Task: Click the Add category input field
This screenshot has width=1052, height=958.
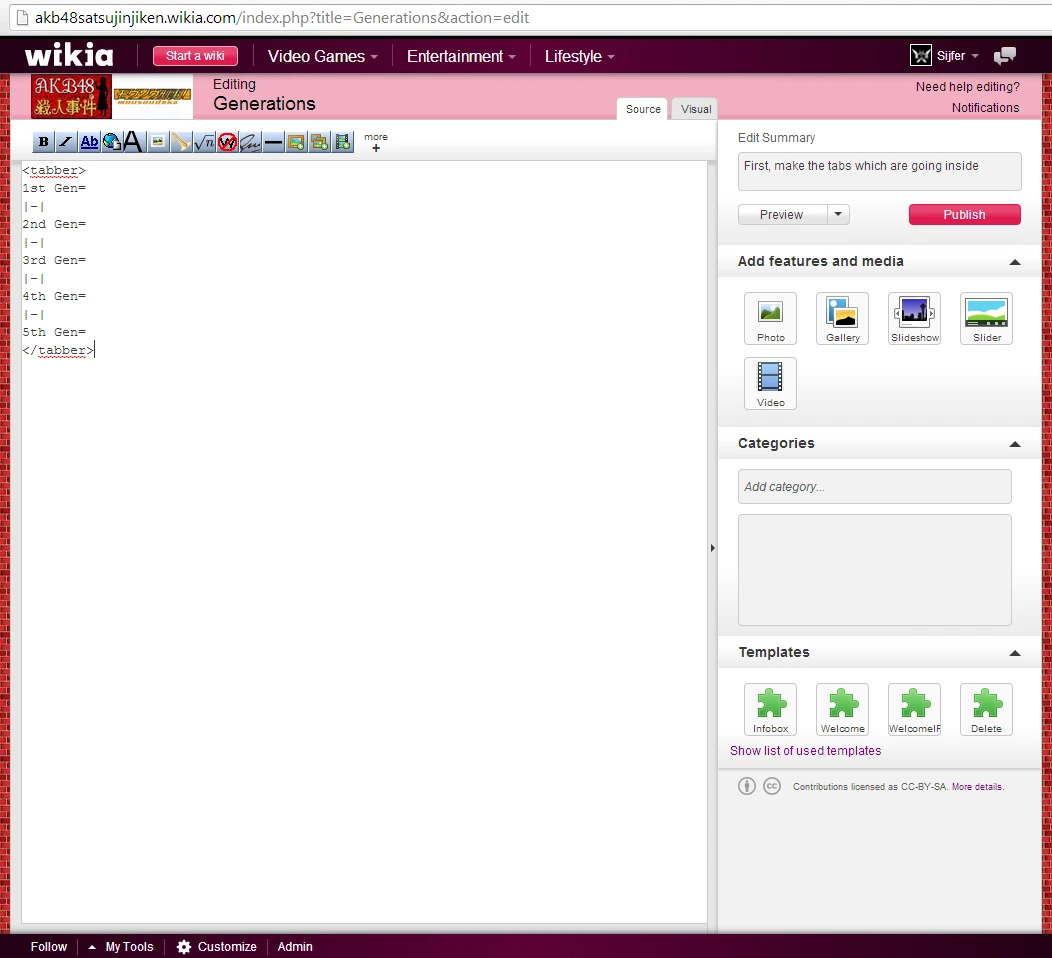Action: coord(874,487)
